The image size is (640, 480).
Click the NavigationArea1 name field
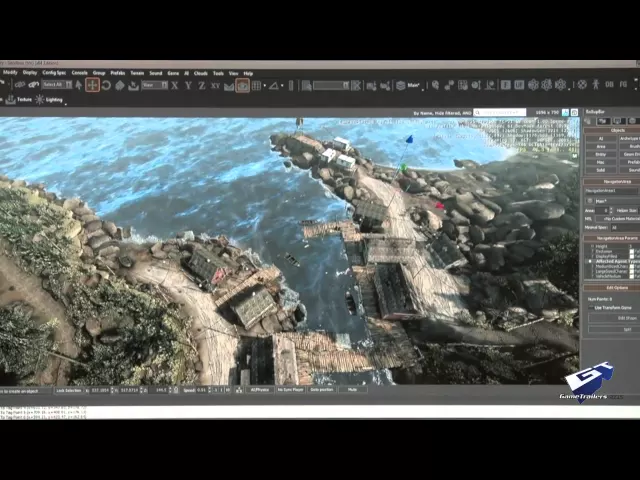611,191
